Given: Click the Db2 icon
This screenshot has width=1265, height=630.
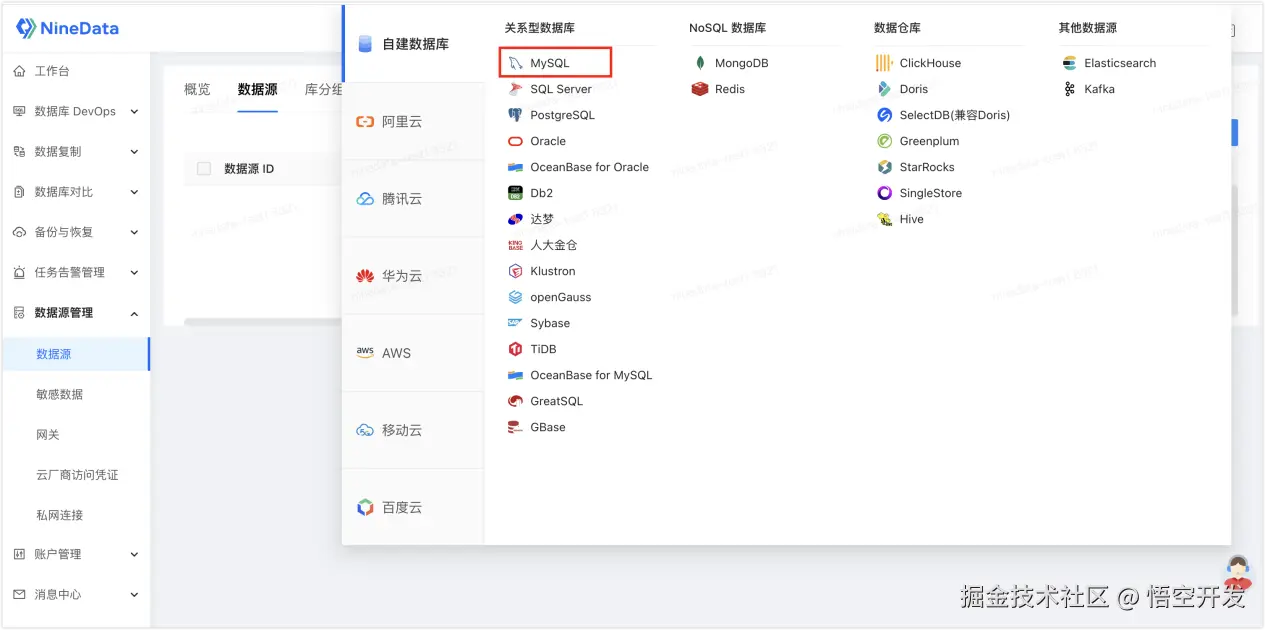Looking at the screenshot, I should 515,193.
